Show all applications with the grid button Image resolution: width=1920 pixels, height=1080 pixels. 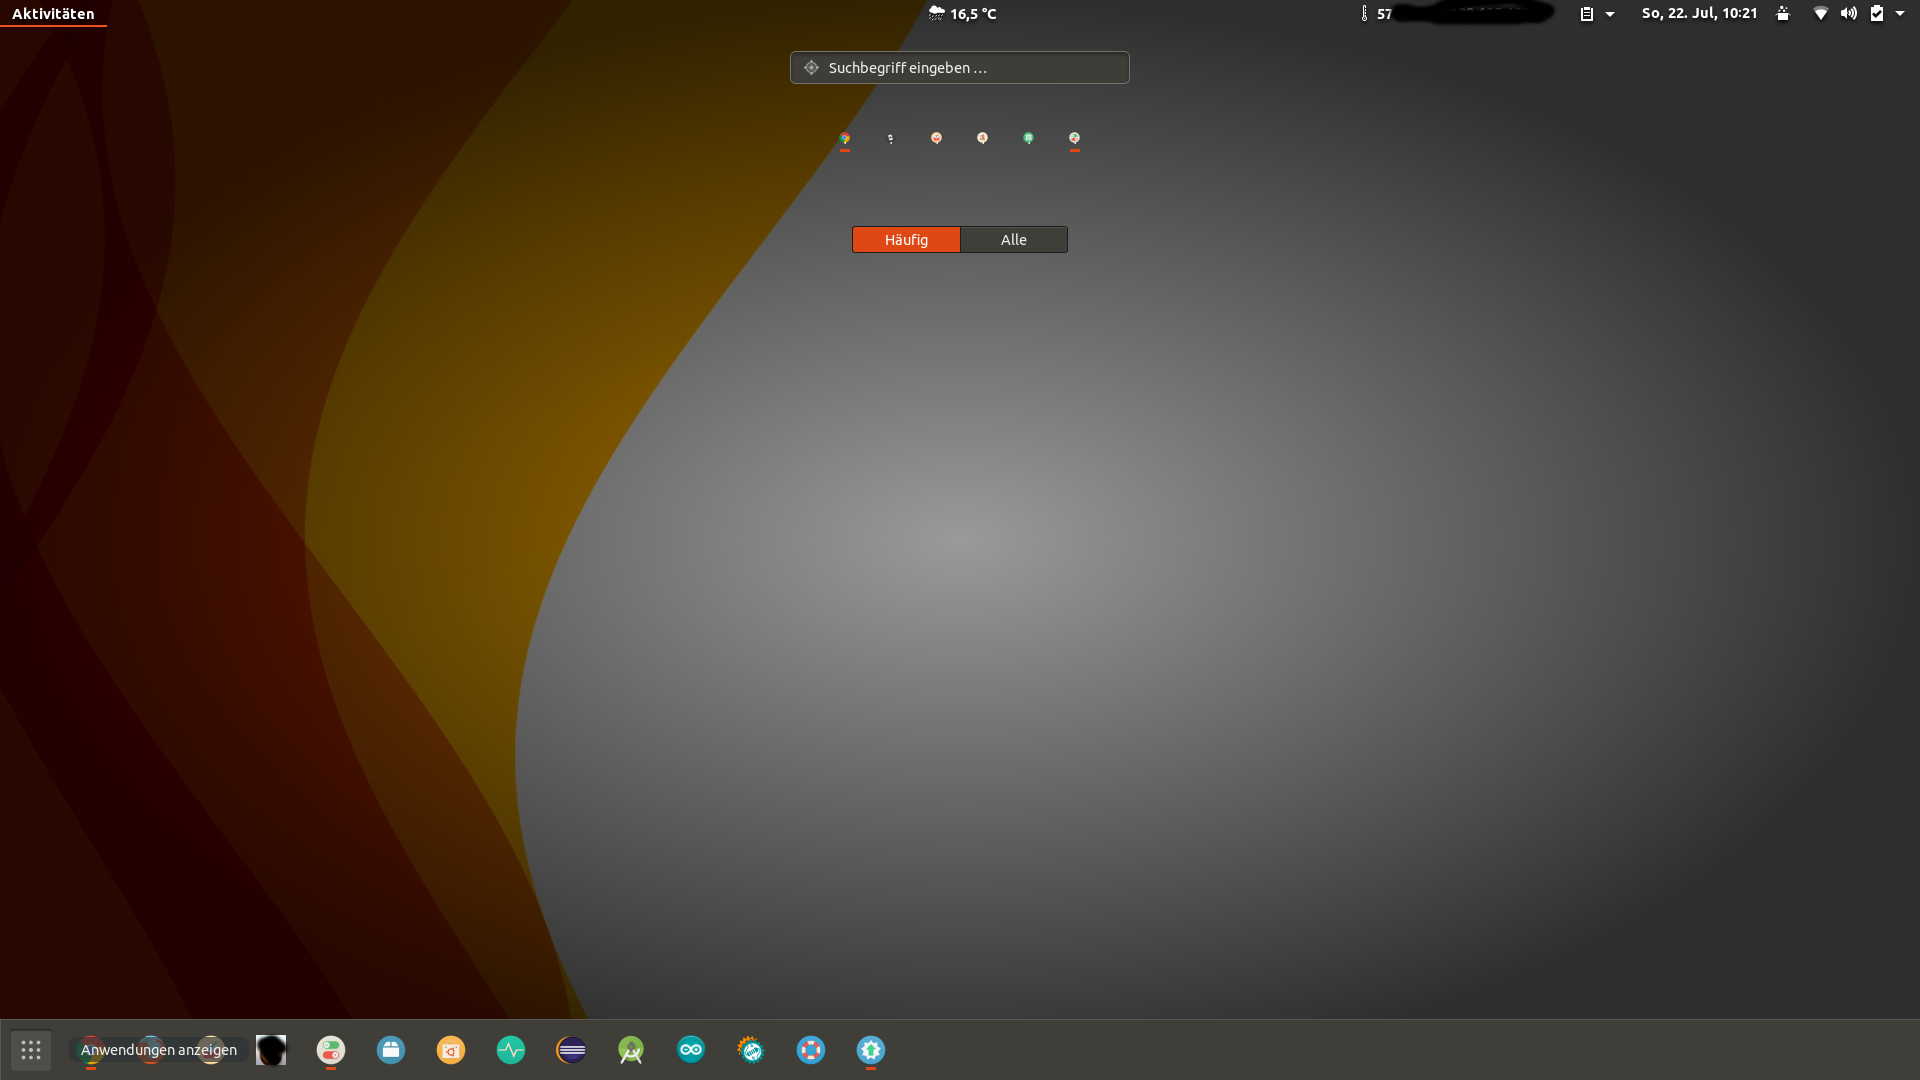(30, 1050)
